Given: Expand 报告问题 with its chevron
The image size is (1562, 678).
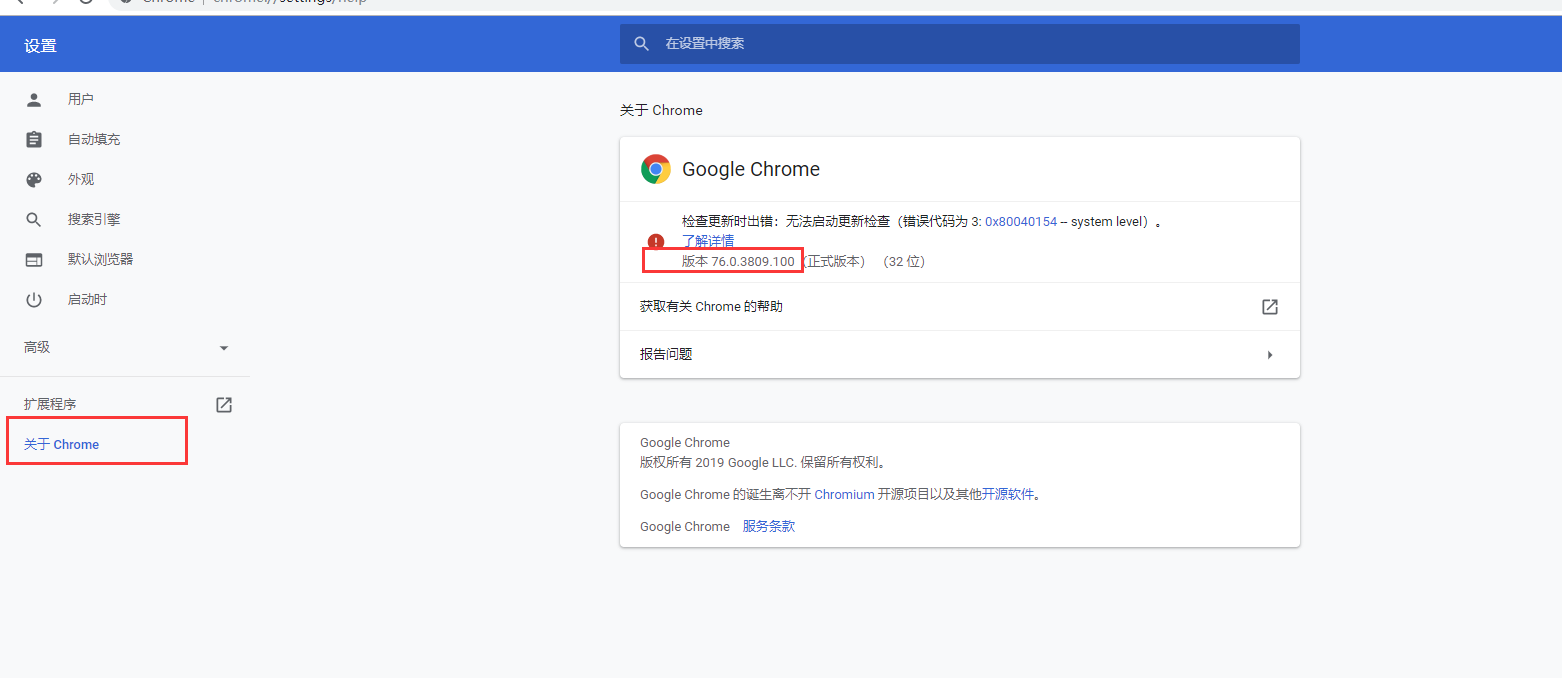Looking at the screenshot, I should 1270,354.
